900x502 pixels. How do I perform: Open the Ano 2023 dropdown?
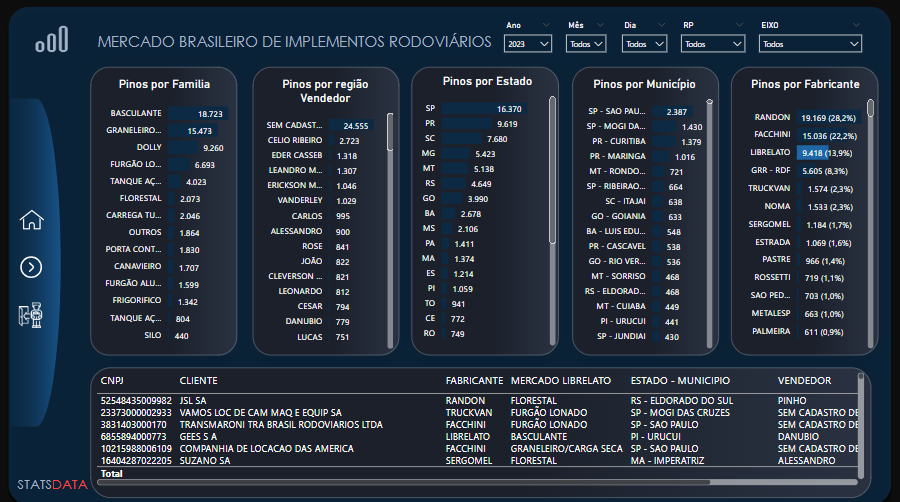tap(527, 44)
